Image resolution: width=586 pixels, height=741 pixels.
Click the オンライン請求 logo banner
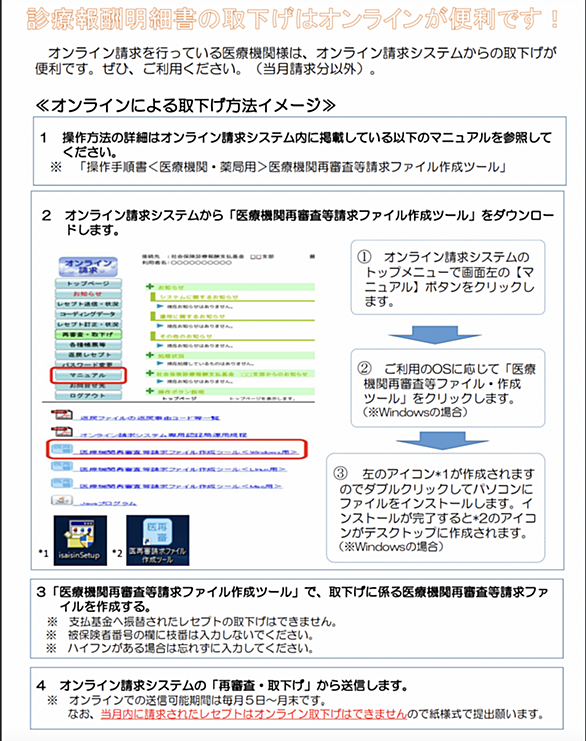tap(88, 267)
